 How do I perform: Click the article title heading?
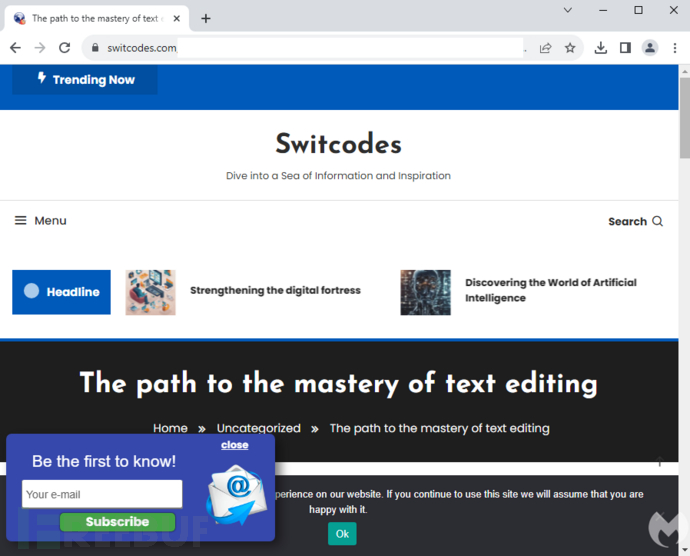pos(339,383)
